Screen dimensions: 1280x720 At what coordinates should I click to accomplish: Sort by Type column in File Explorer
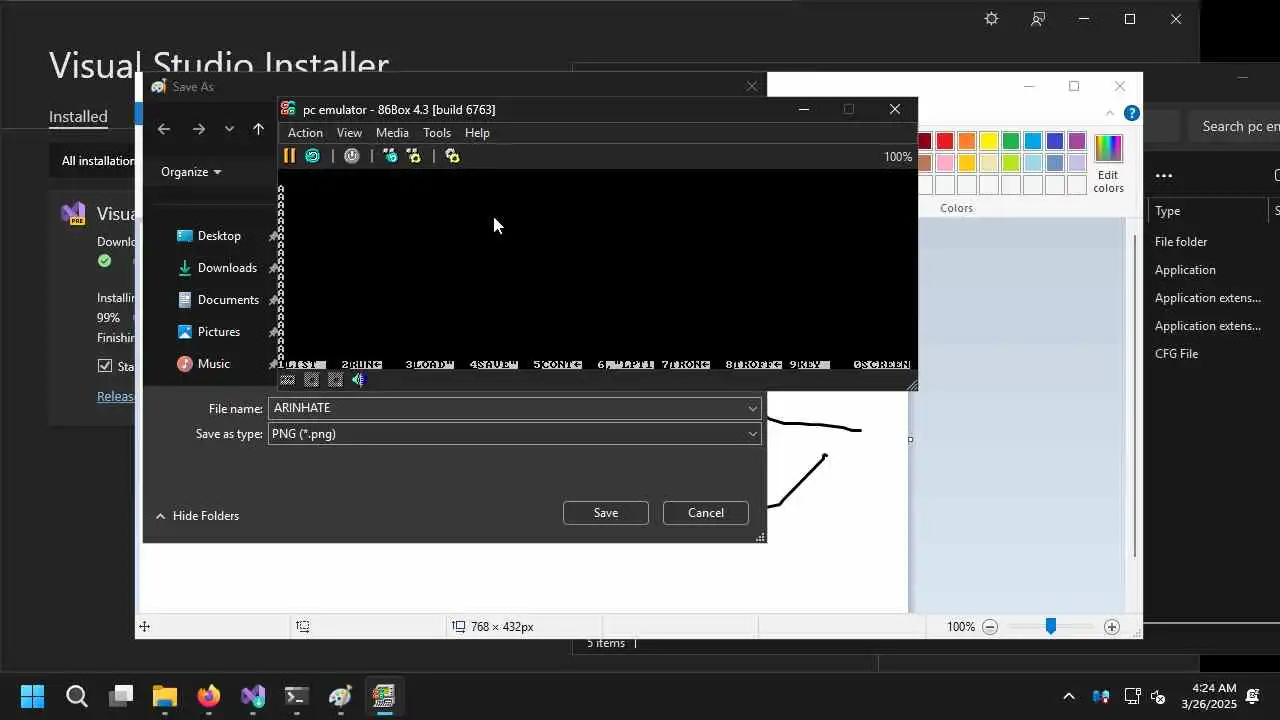tap(1168, 211)
